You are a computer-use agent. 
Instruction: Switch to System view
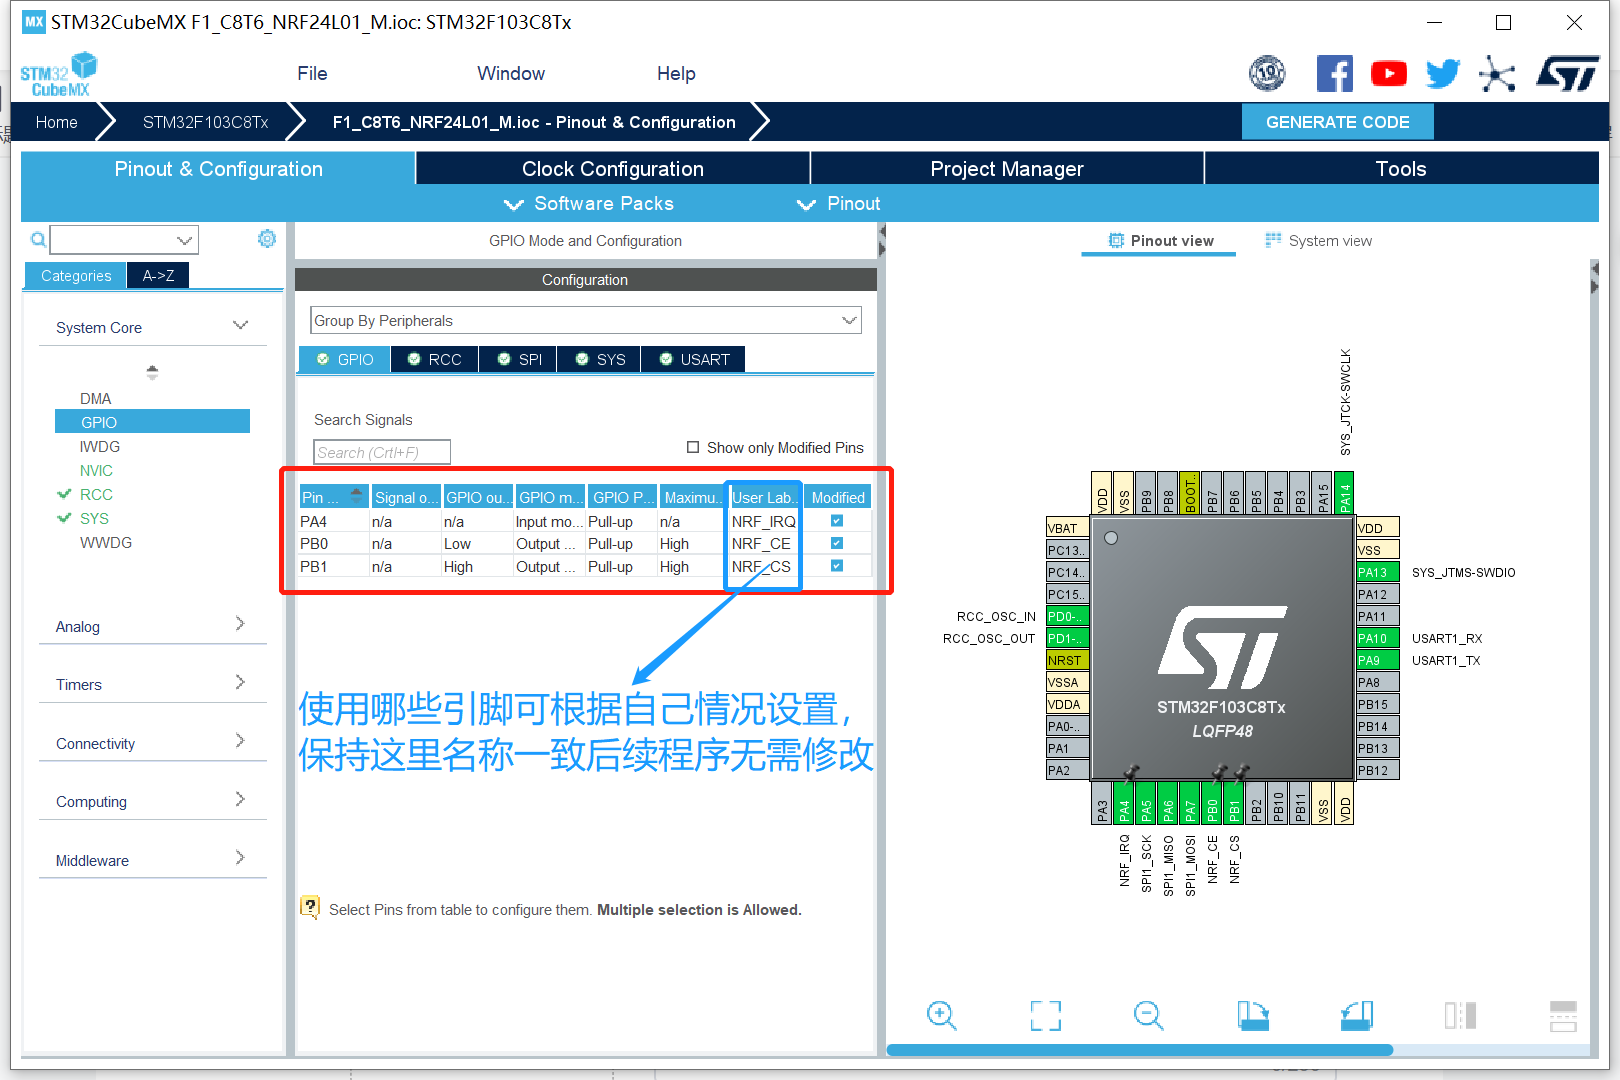(x=1318, y=240)
